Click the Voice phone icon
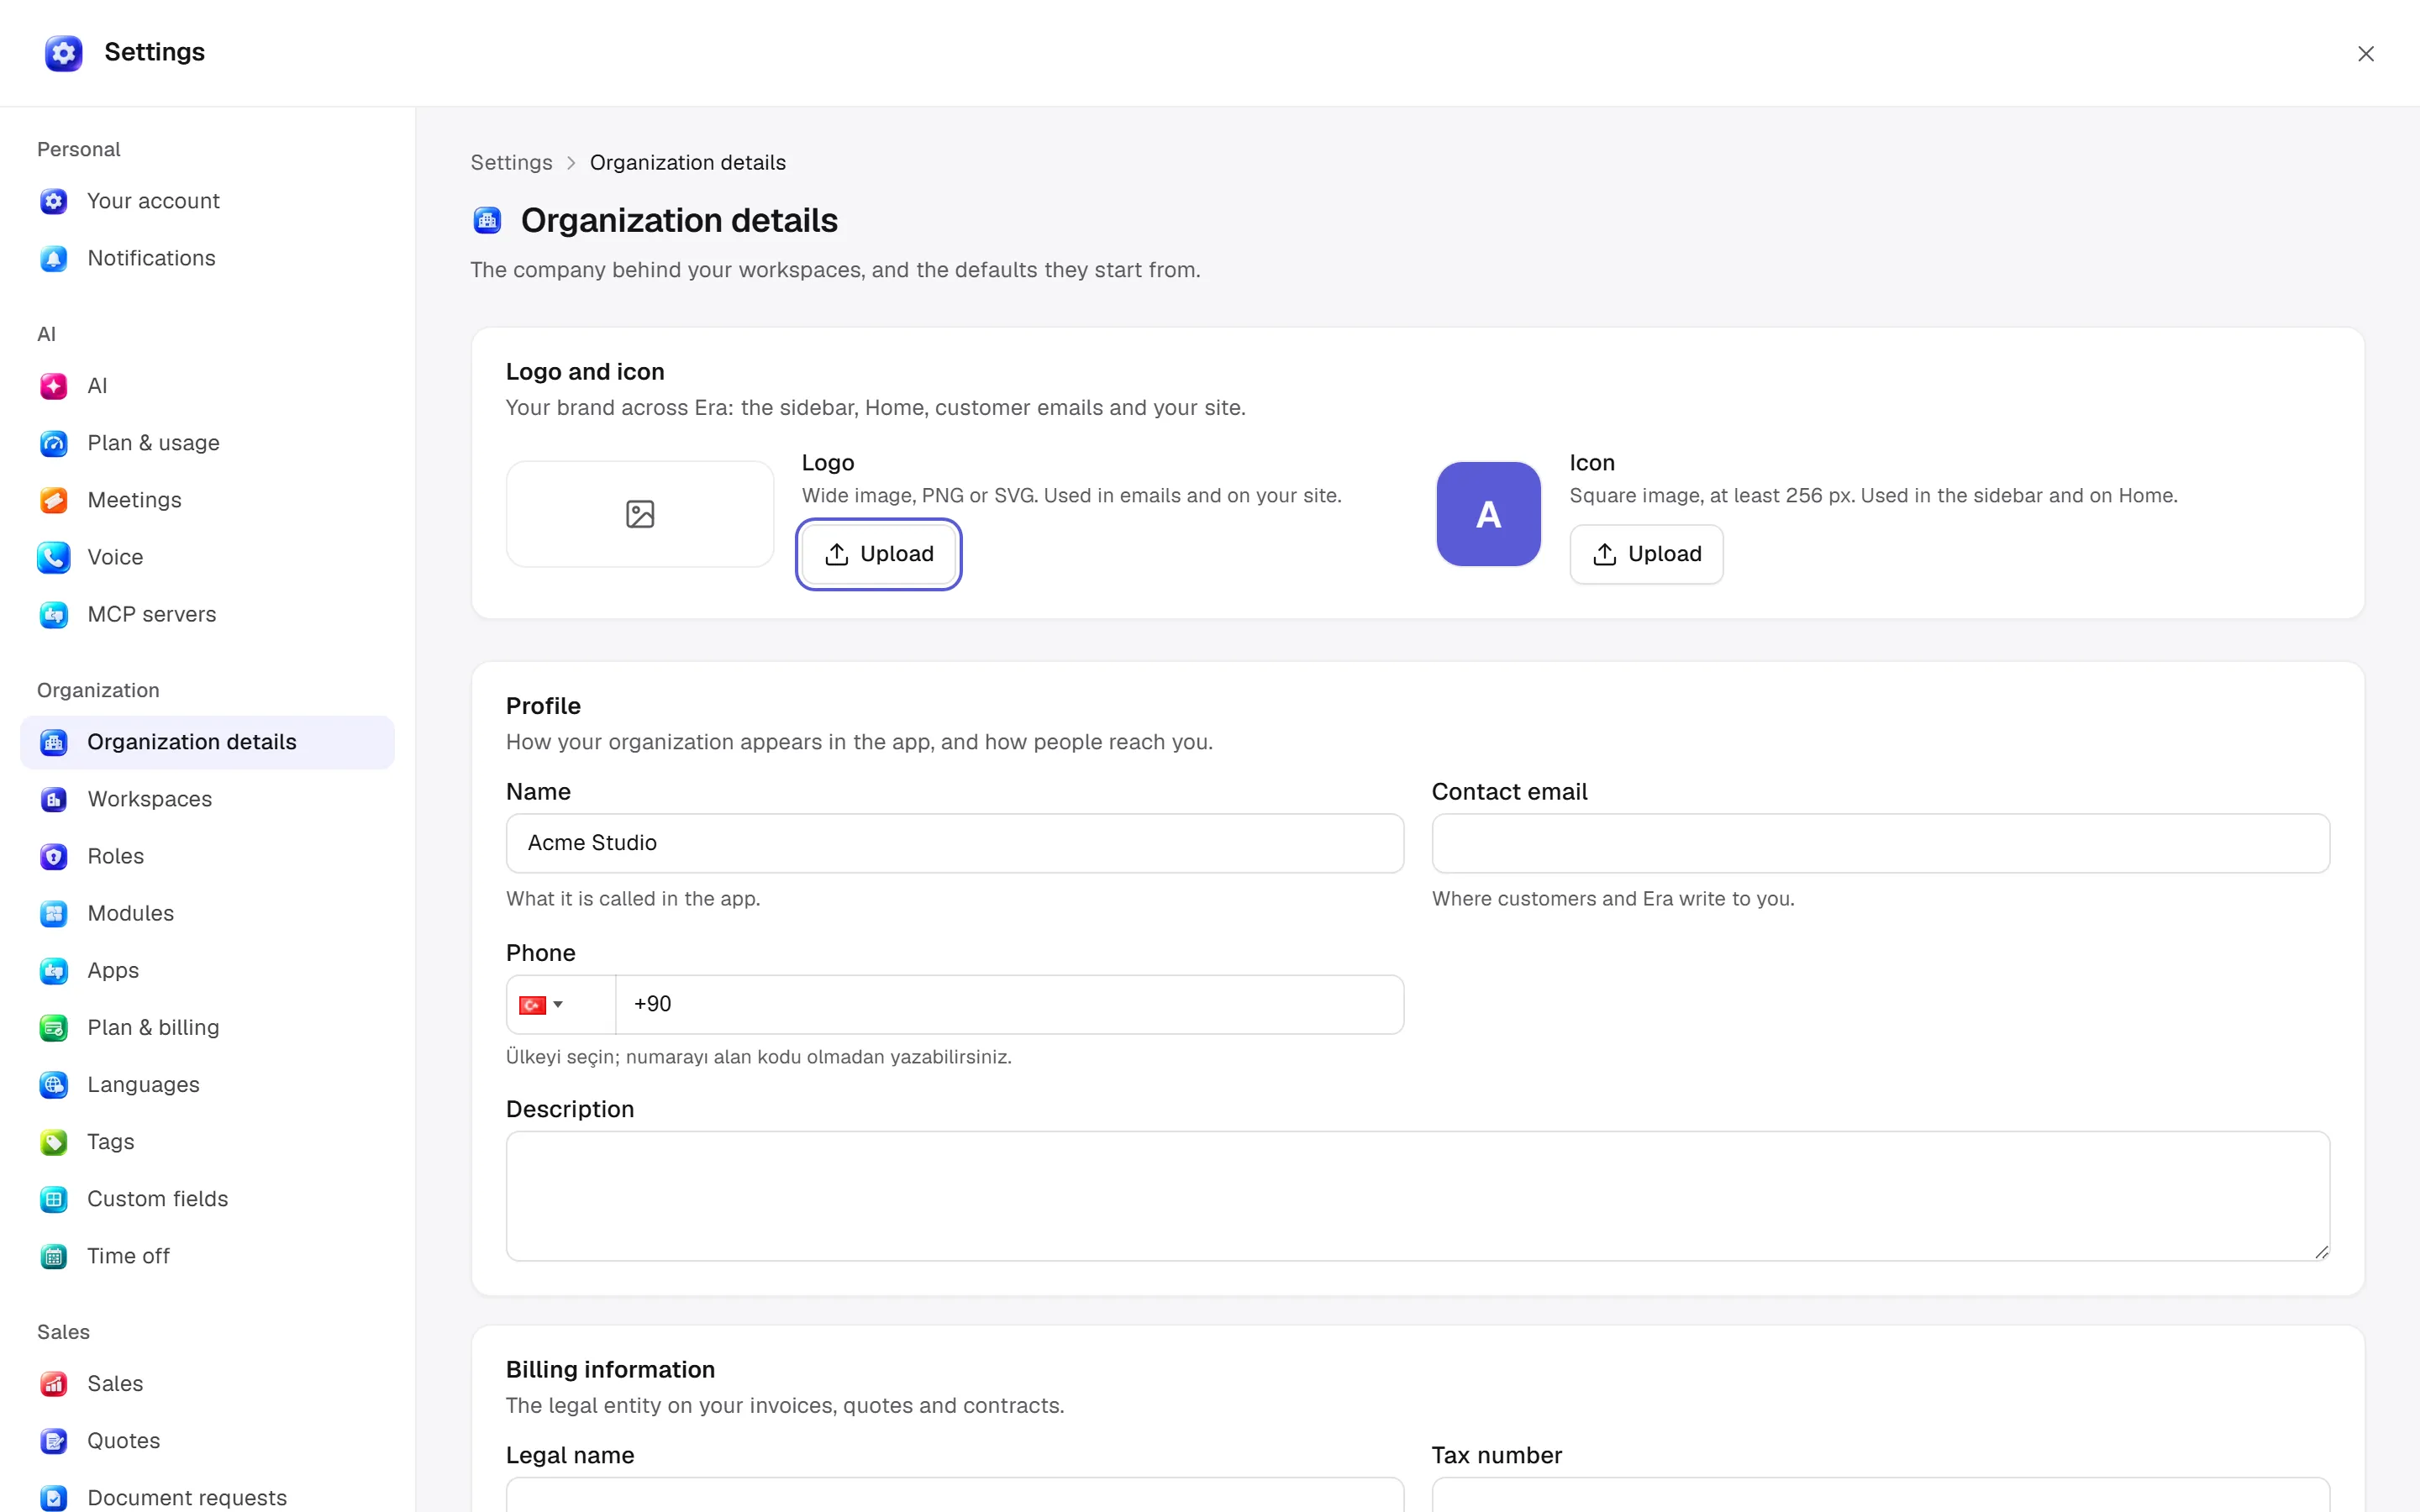 [x=54, y=557]
